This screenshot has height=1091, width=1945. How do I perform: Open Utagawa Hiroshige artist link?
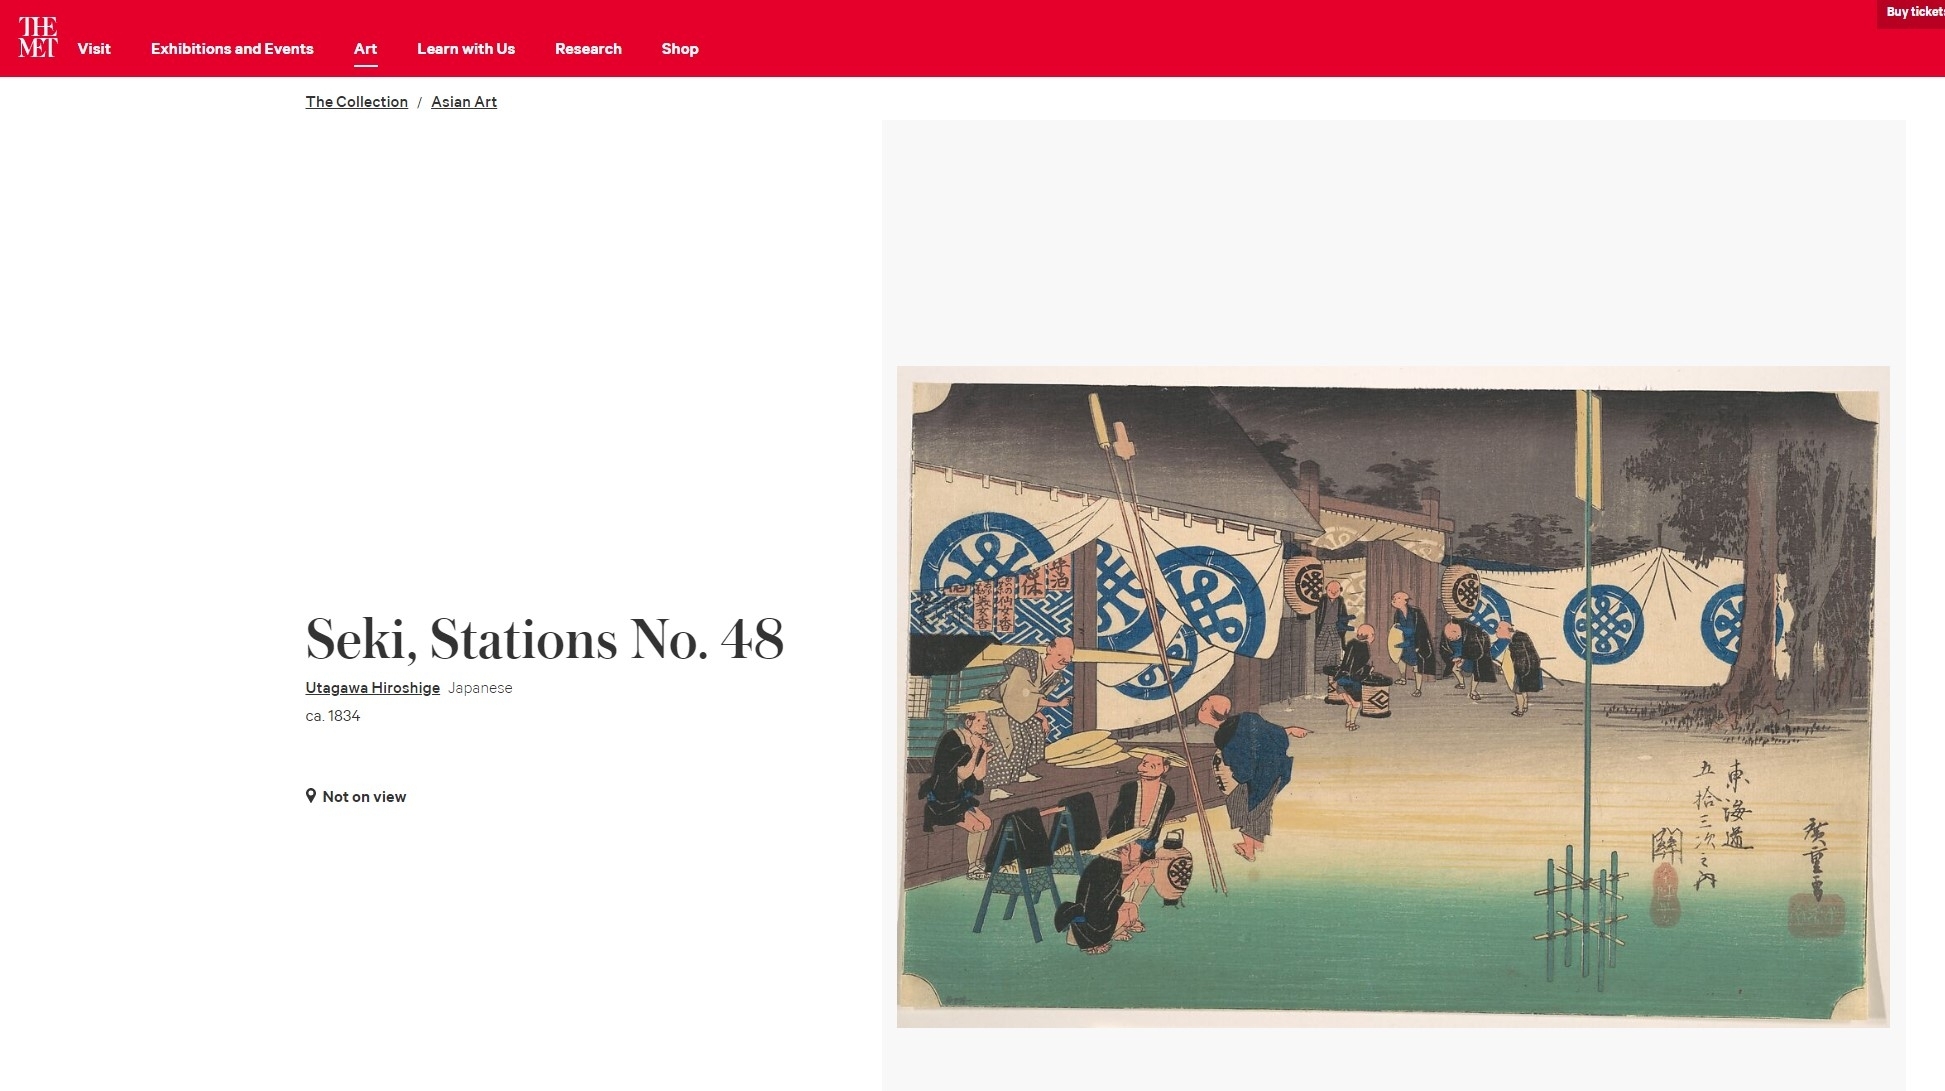click(x=373, y=688)
